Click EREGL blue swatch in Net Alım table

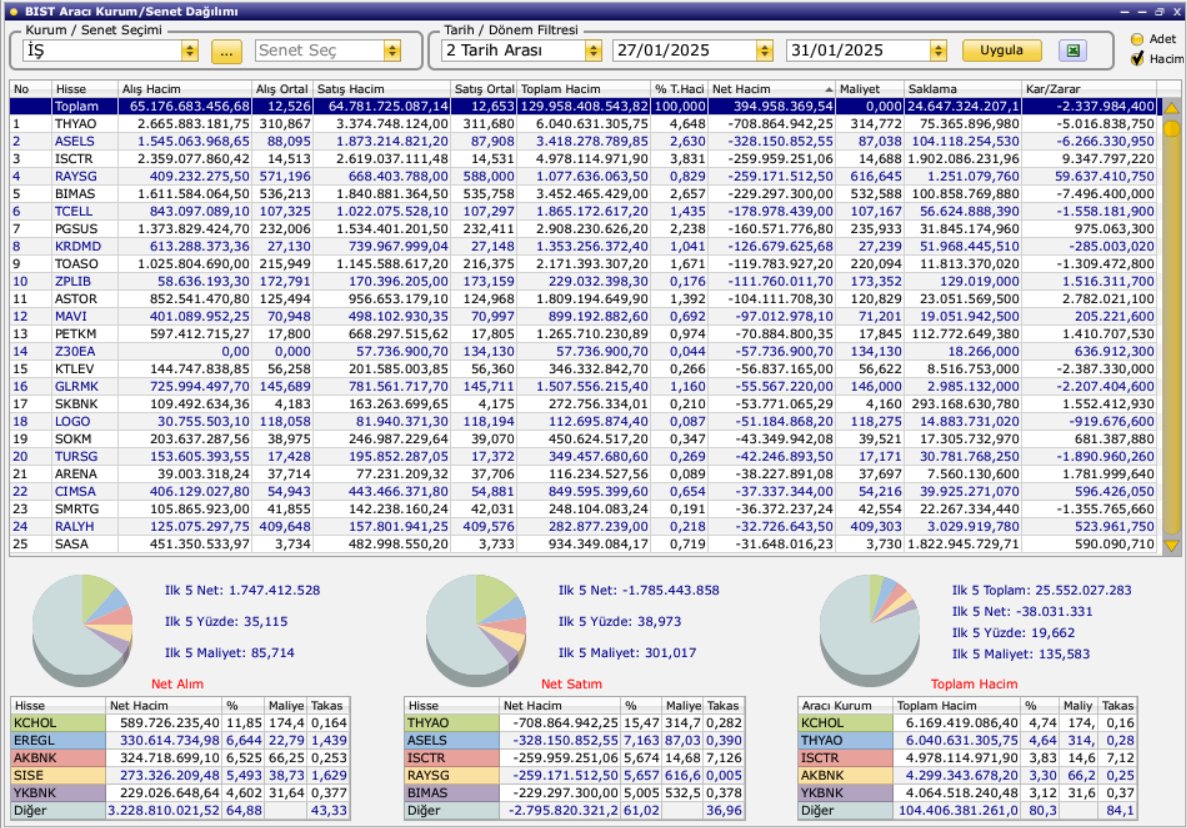[58, 740]
